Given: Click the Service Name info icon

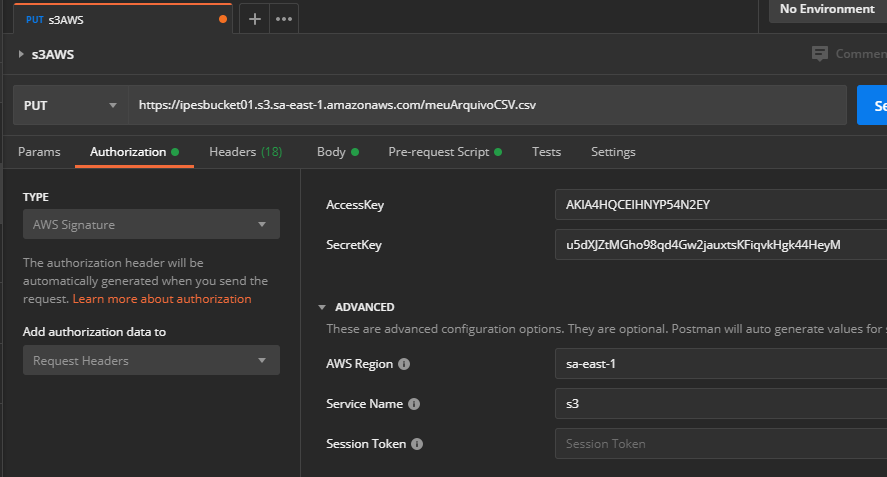Looking at the screenshot, I should 414,404.
